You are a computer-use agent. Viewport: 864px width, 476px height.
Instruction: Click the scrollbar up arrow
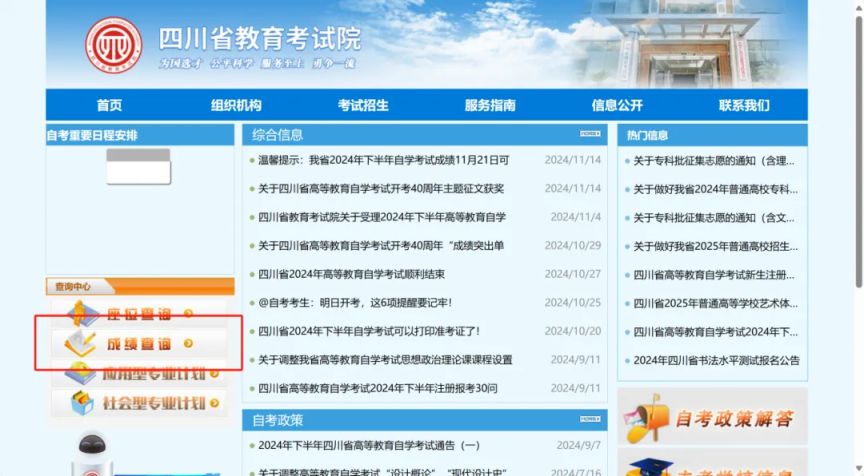point(859,7)
